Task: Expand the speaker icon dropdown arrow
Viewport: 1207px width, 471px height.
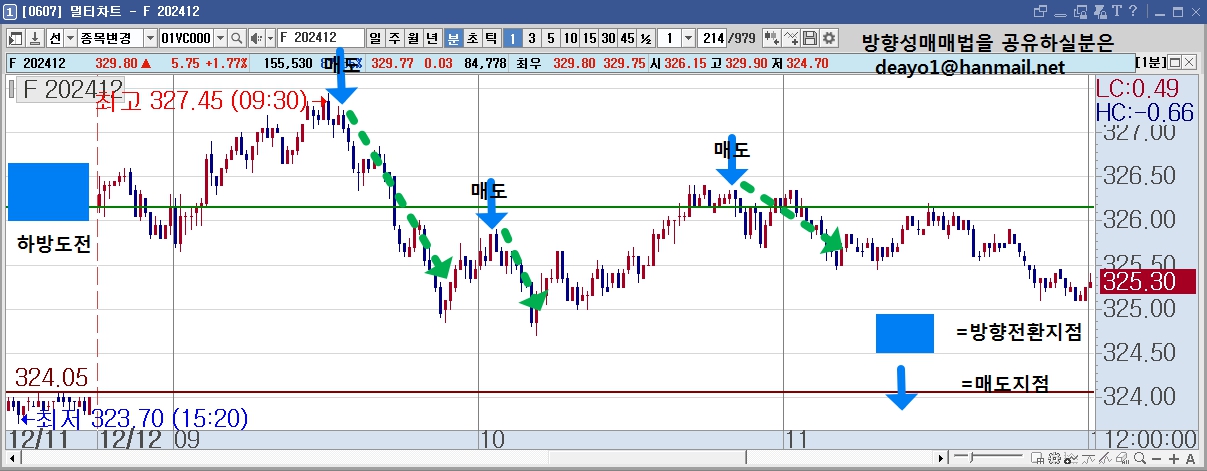Action: pos(270,38)
